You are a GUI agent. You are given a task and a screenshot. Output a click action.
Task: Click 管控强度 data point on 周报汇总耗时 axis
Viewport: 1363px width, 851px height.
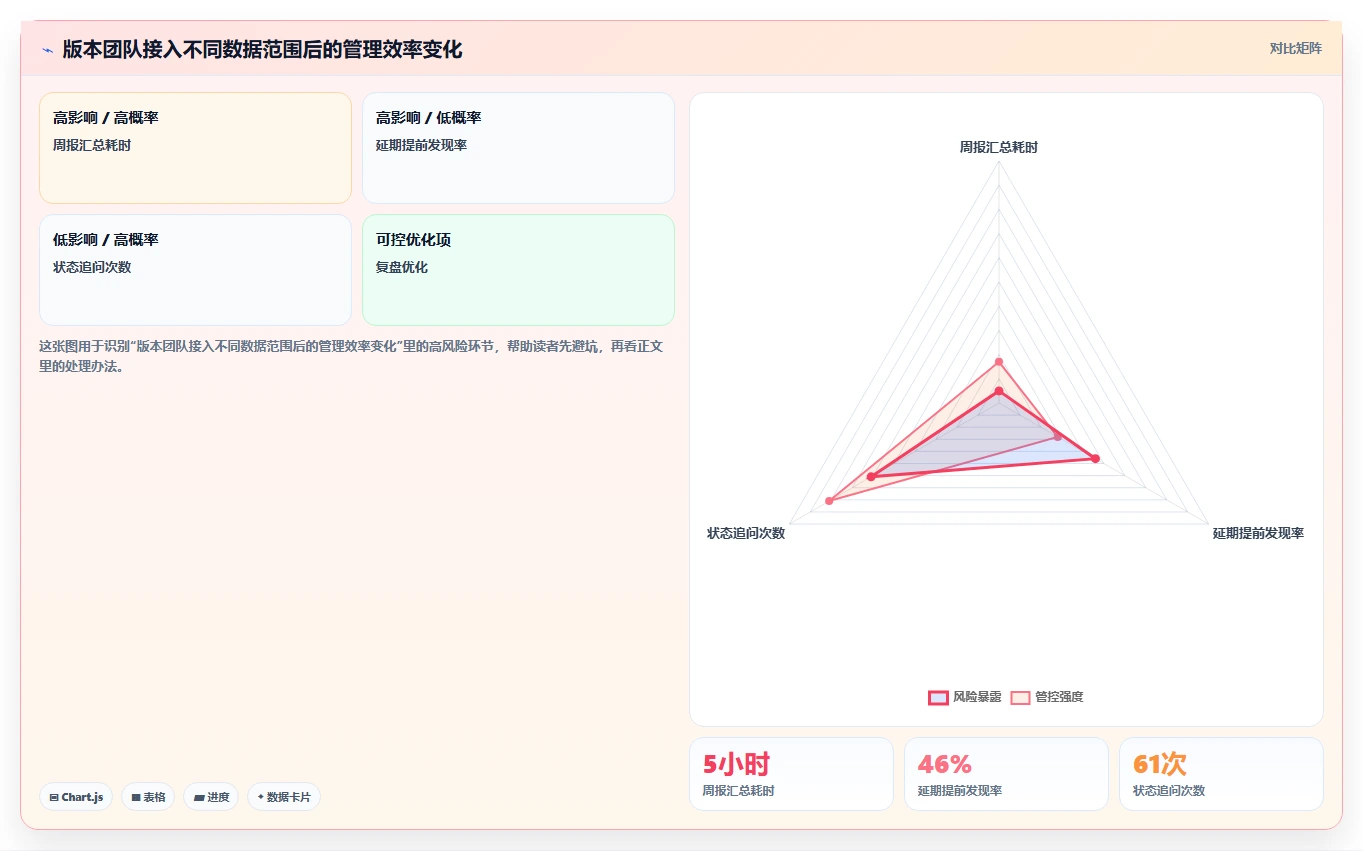(998, 362)
